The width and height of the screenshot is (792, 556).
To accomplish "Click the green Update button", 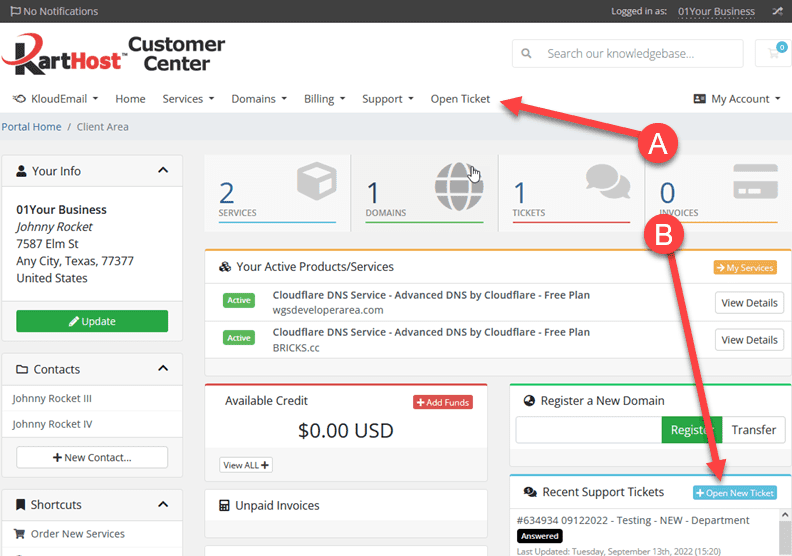I will 92,321.
